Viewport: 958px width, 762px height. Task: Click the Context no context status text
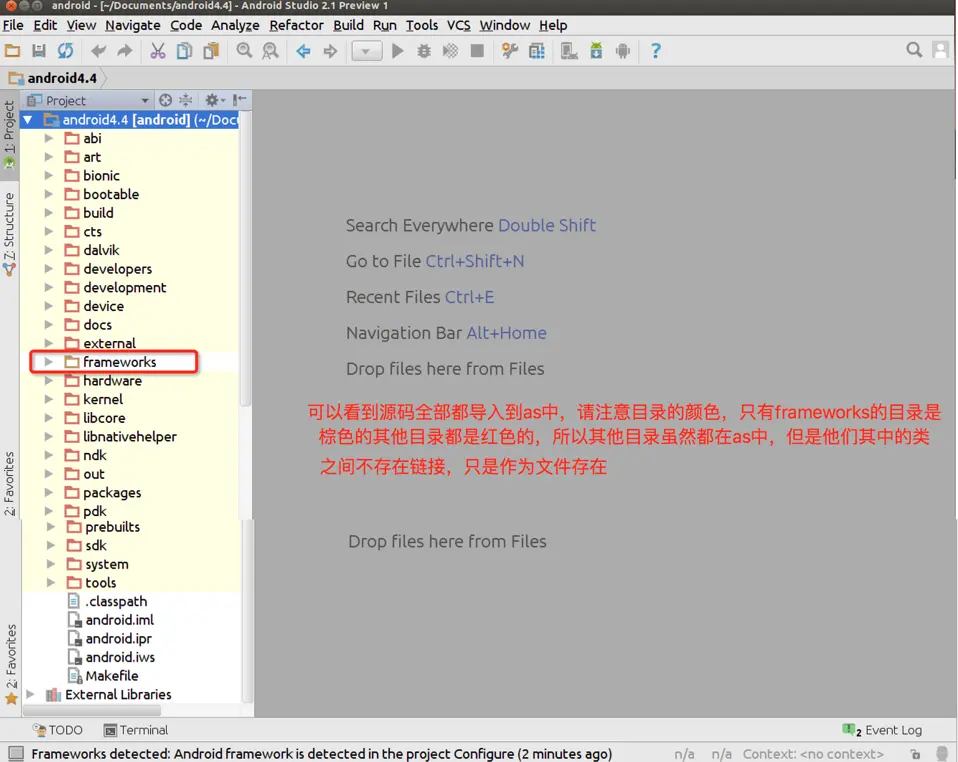point(813,755)
